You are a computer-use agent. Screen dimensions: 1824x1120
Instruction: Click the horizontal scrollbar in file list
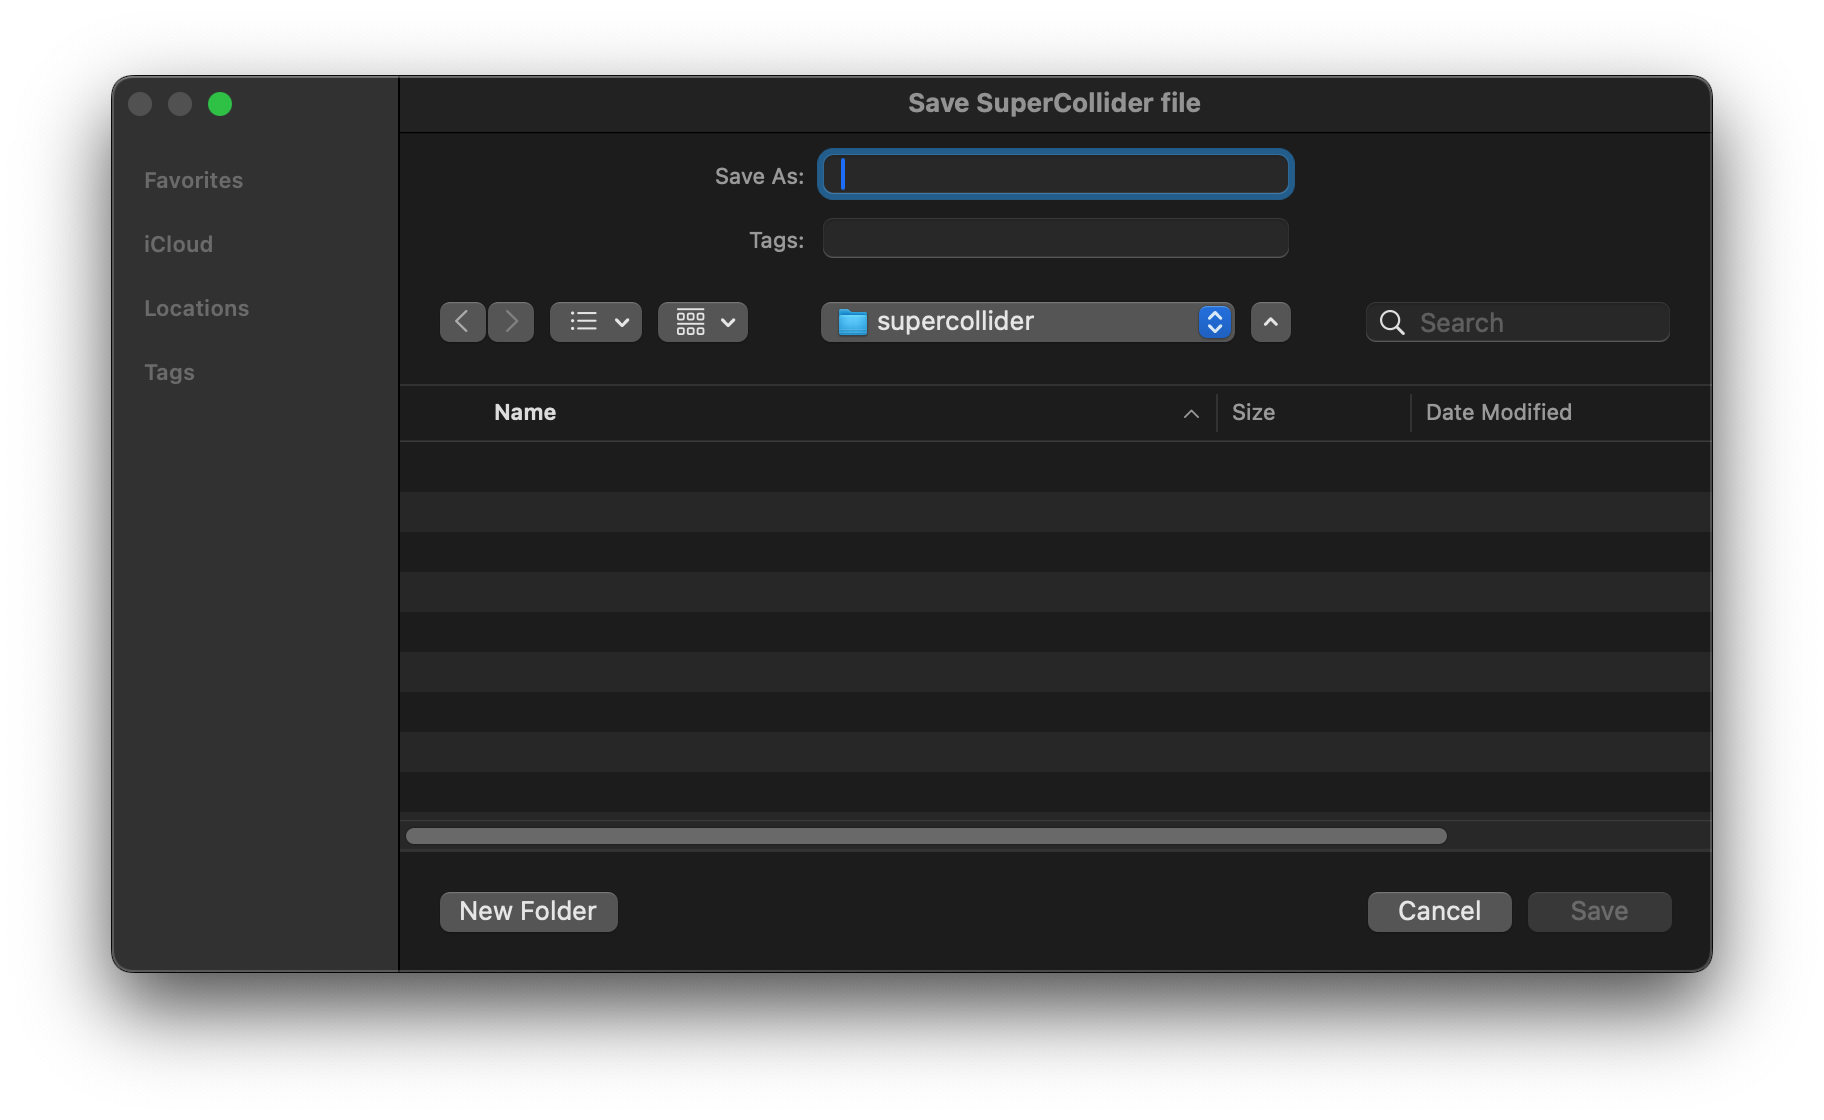[926, 836]
